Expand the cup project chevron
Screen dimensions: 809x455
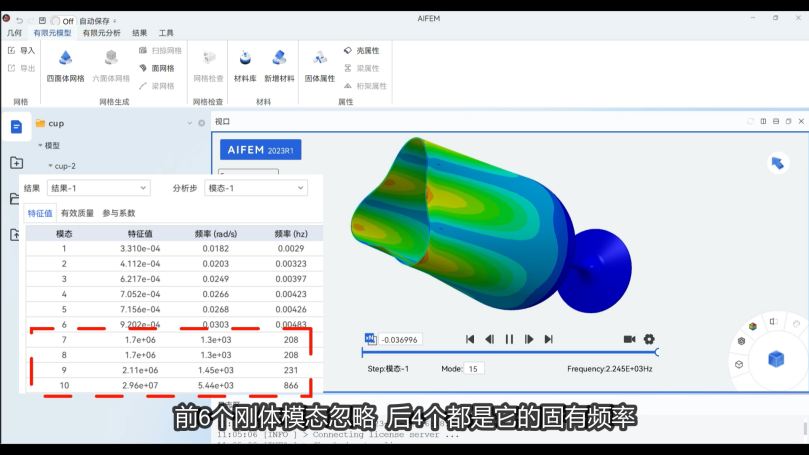(189, 123)
